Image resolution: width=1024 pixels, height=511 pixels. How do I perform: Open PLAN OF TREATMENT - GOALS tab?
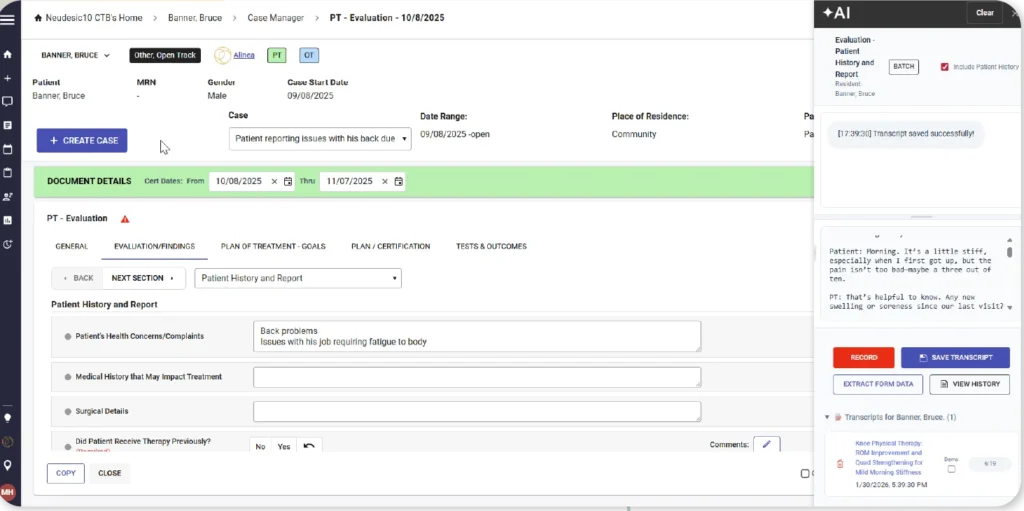(273, 246)
